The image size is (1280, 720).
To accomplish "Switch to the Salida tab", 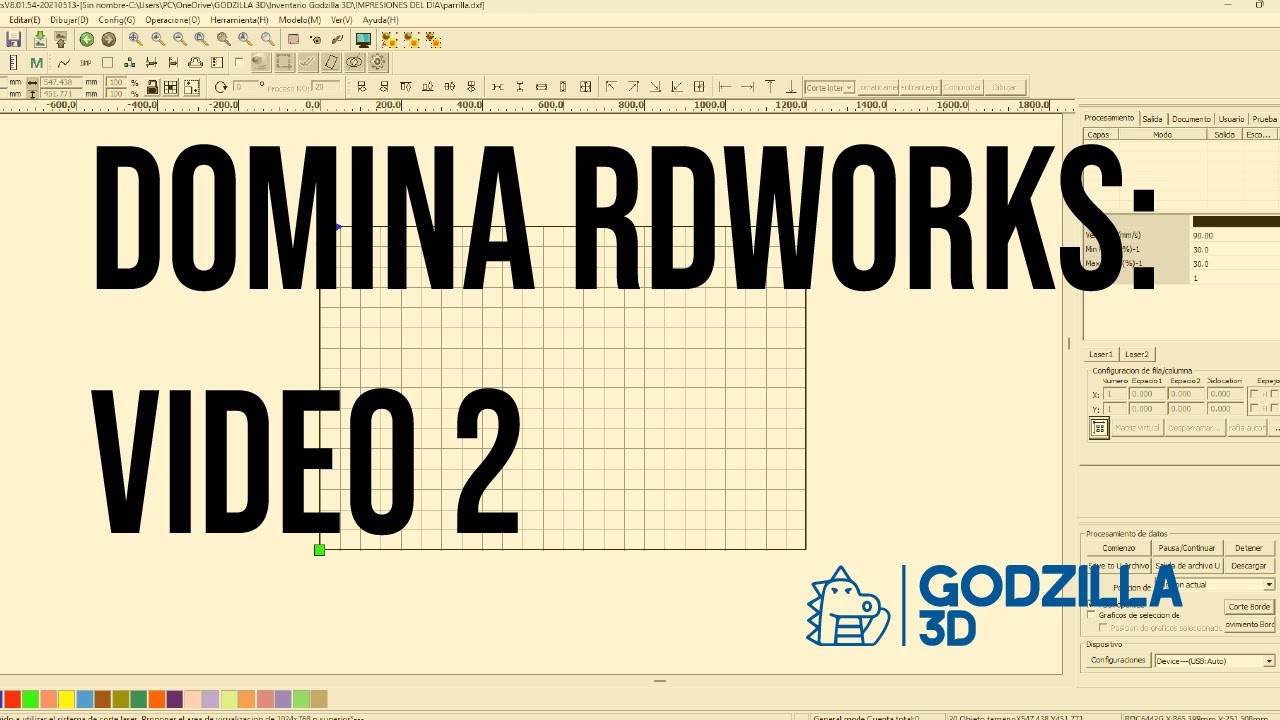I will tap(1152, 118).
